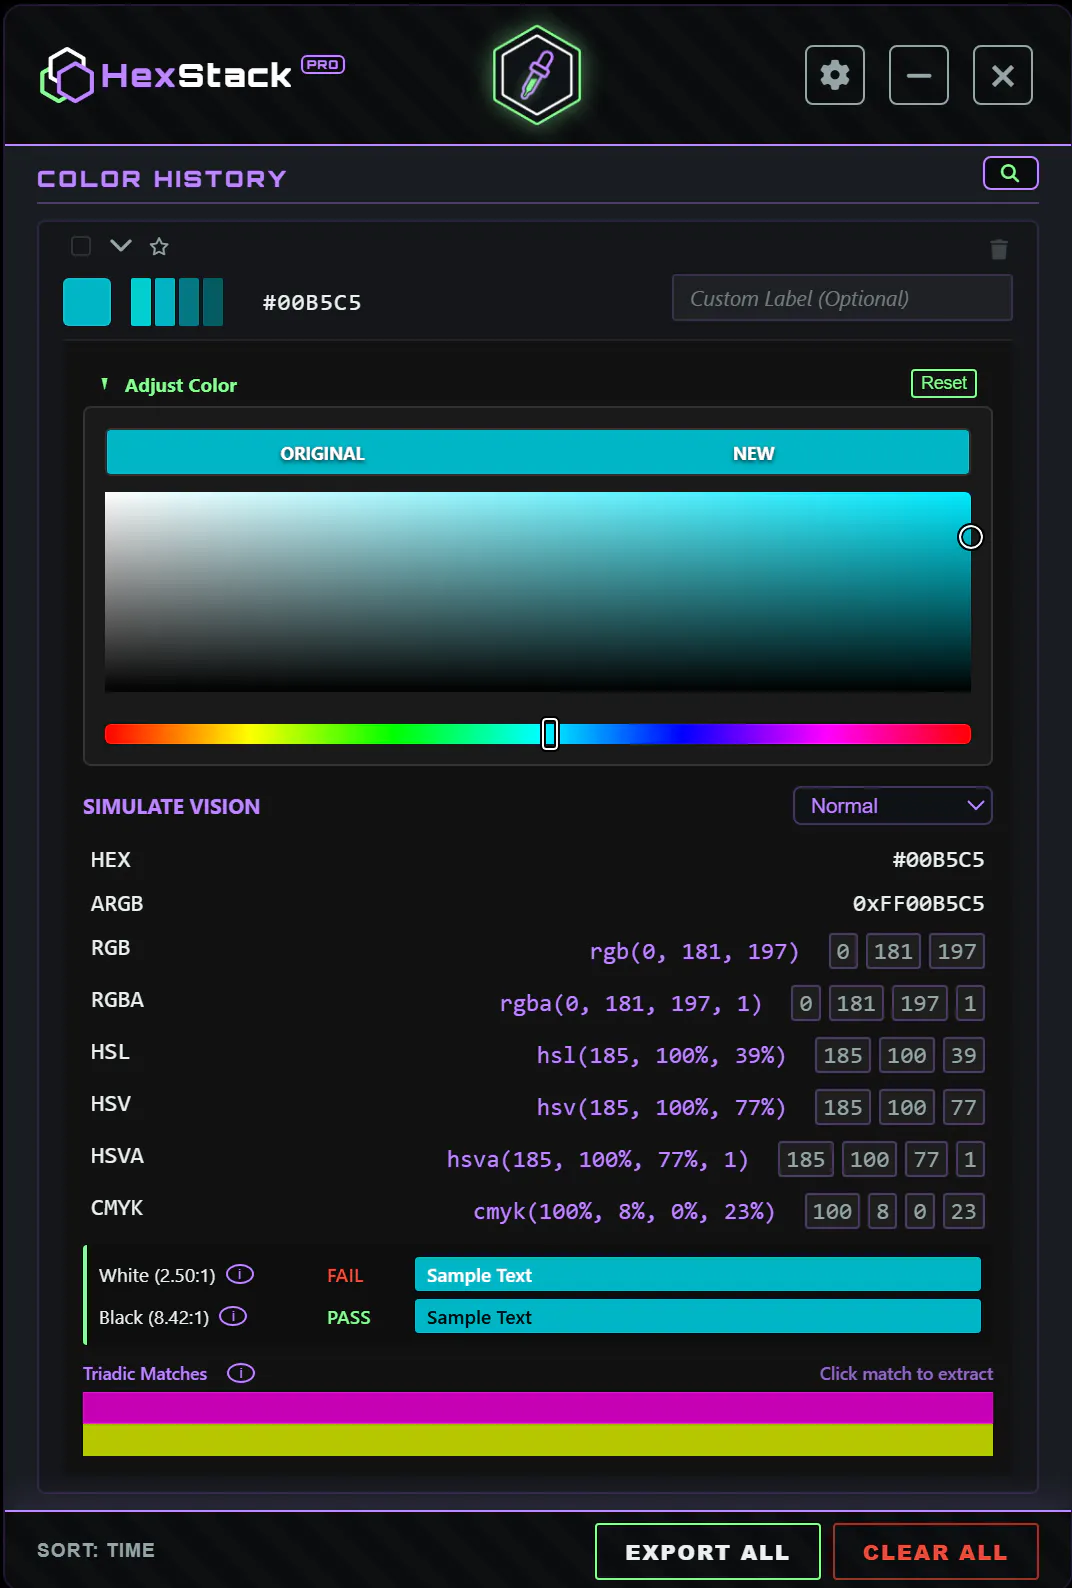Viewport: 1072px width, 1588px height.
Task: Copy the hsv(185, 100%, 77%) string
Action: point(661,1107)
